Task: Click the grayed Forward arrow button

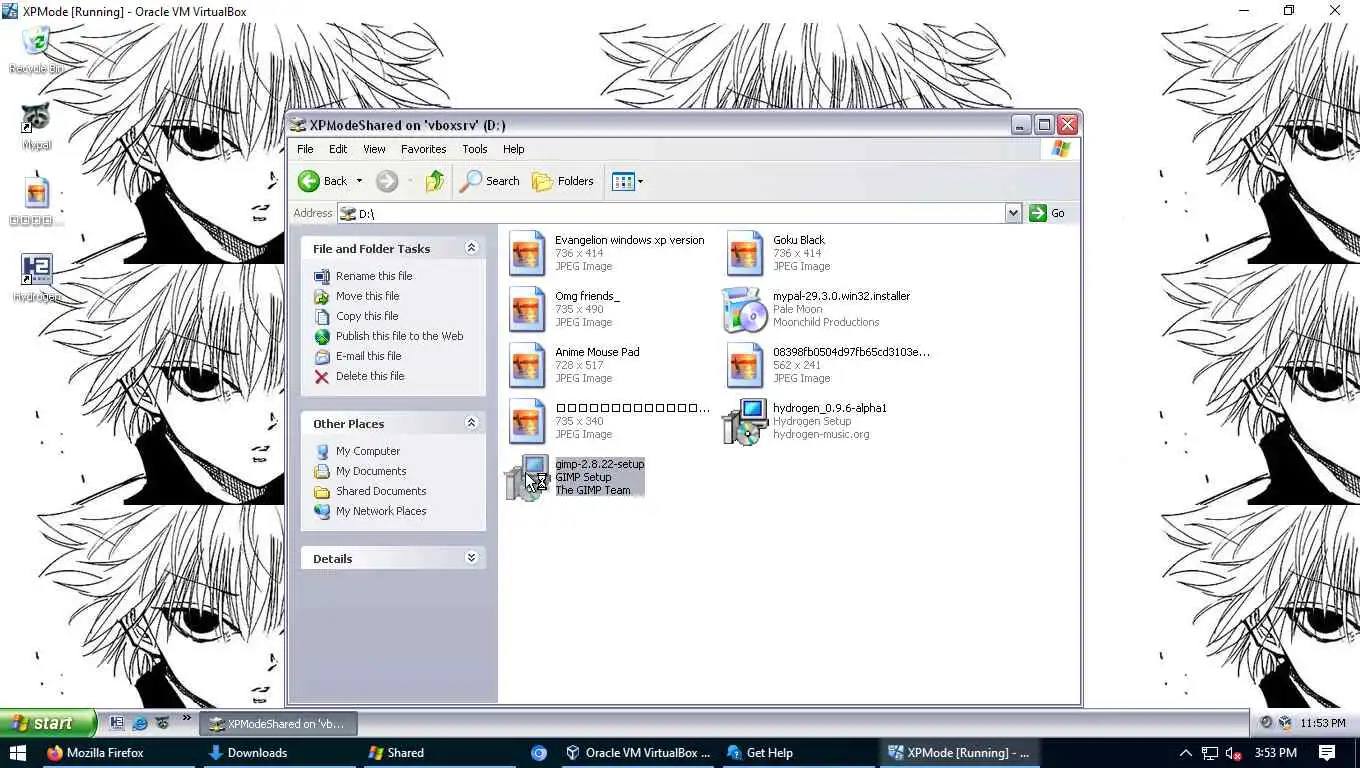Action: [387, 181]
